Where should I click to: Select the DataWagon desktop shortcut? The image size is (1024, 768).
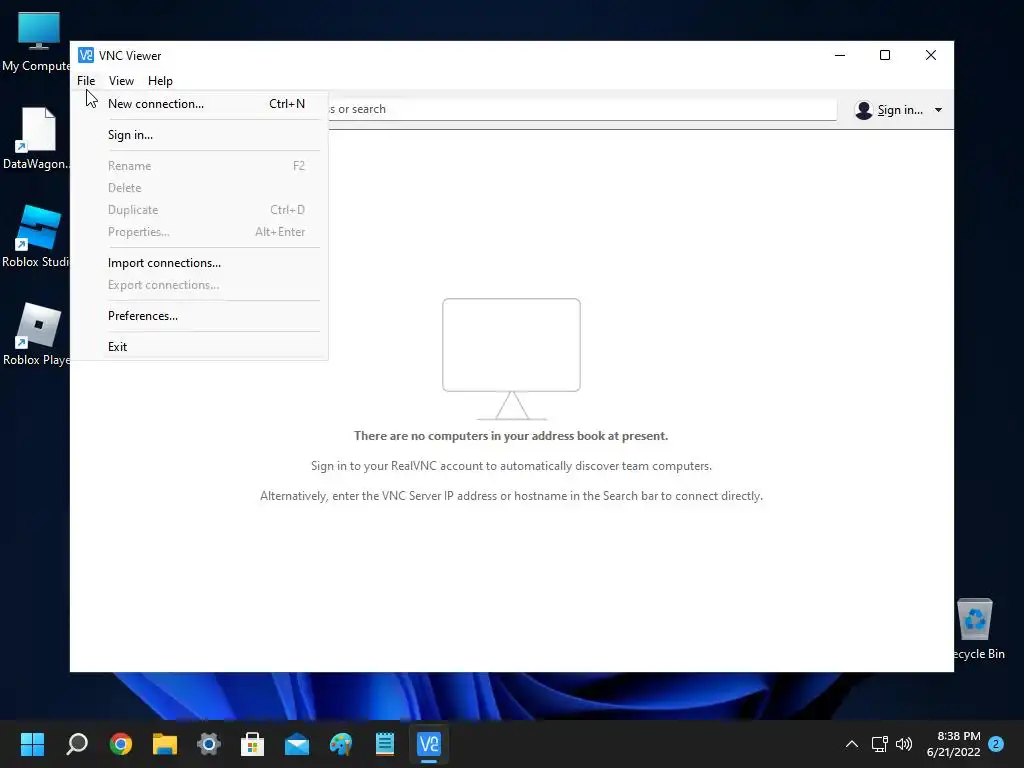point(37,138)
